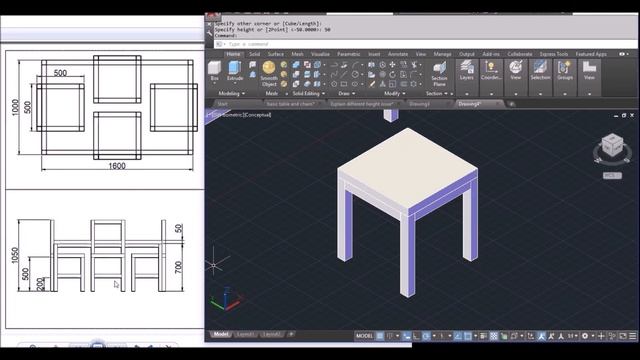Toggle Object Snap in status bar
Screen dimensions: 640x360
pyautogui.click(x=468, y=336)
